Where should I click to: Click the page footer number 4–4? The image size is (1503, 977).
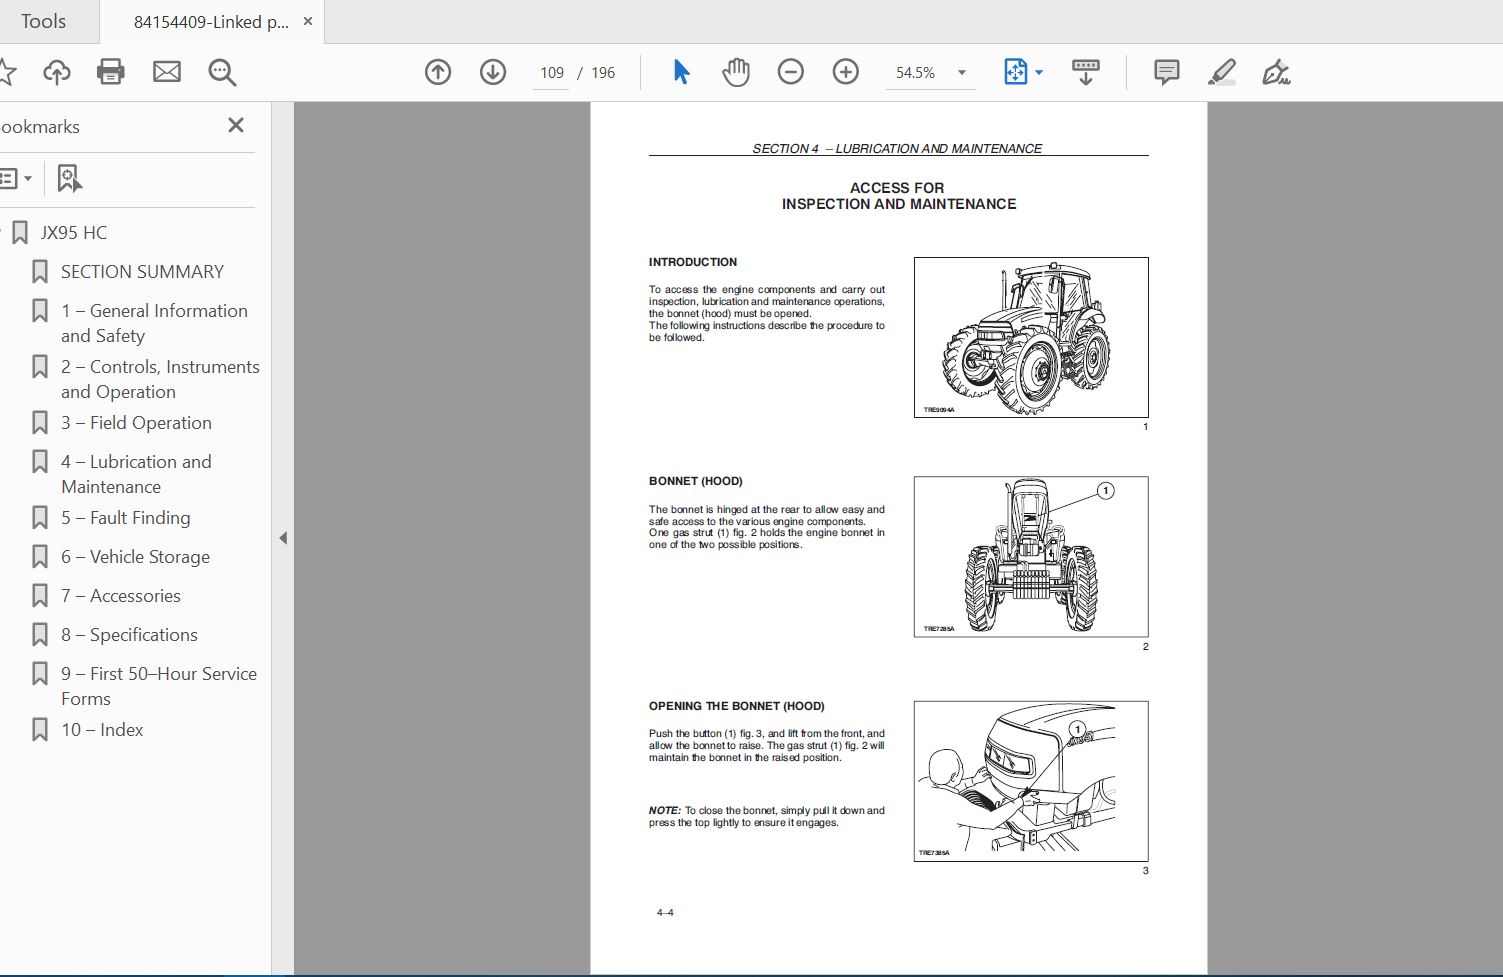[x=665, y=912]
